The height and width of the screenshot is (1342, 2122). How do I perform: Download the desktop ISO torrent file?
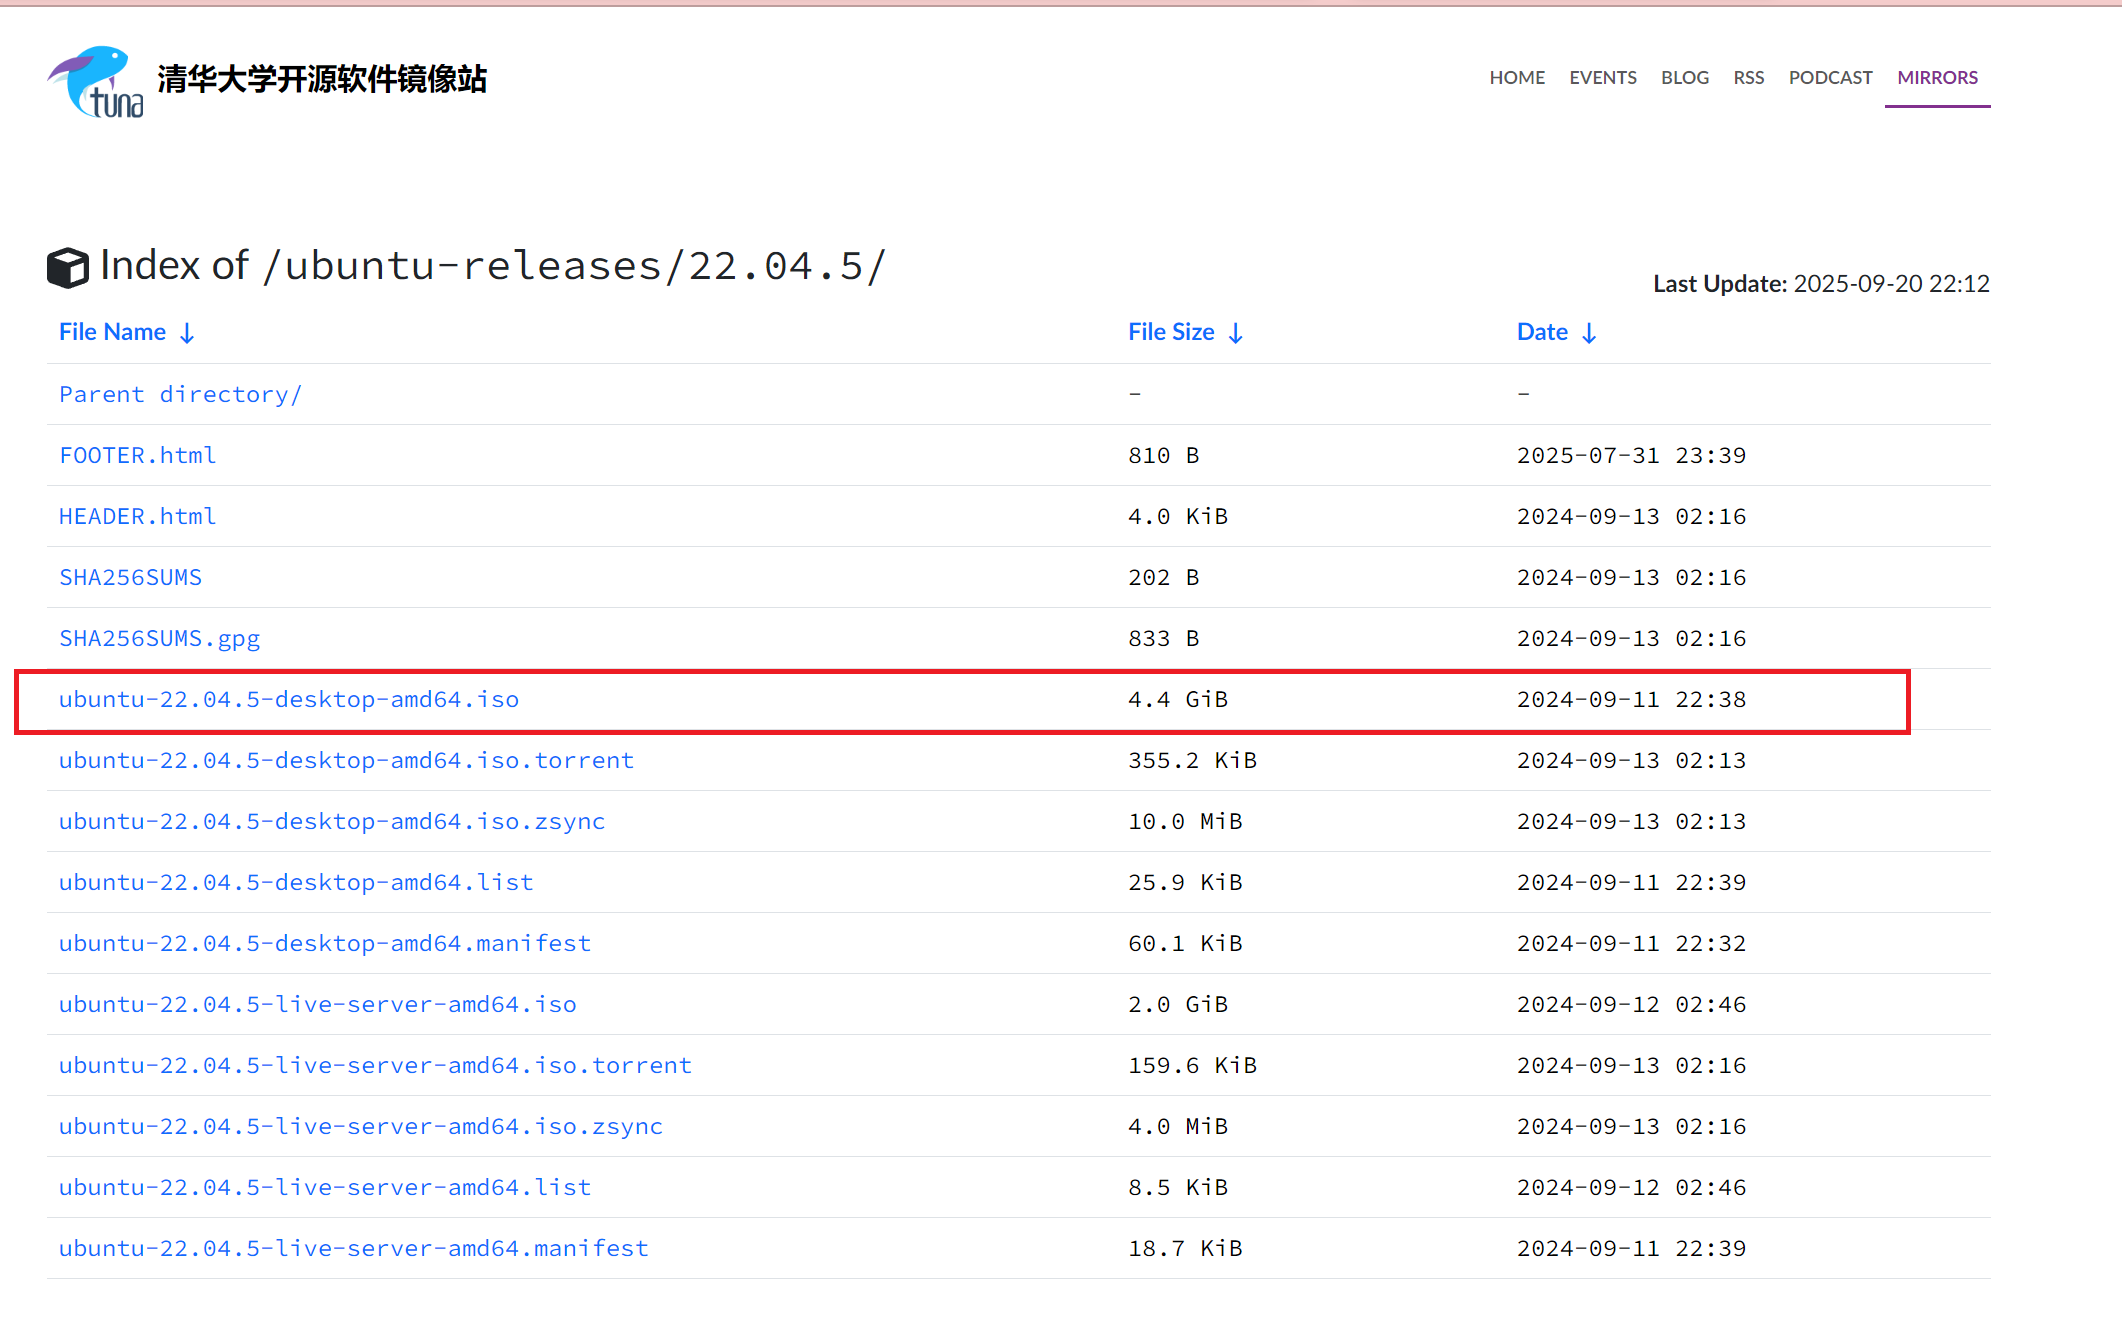click(345, 760)
